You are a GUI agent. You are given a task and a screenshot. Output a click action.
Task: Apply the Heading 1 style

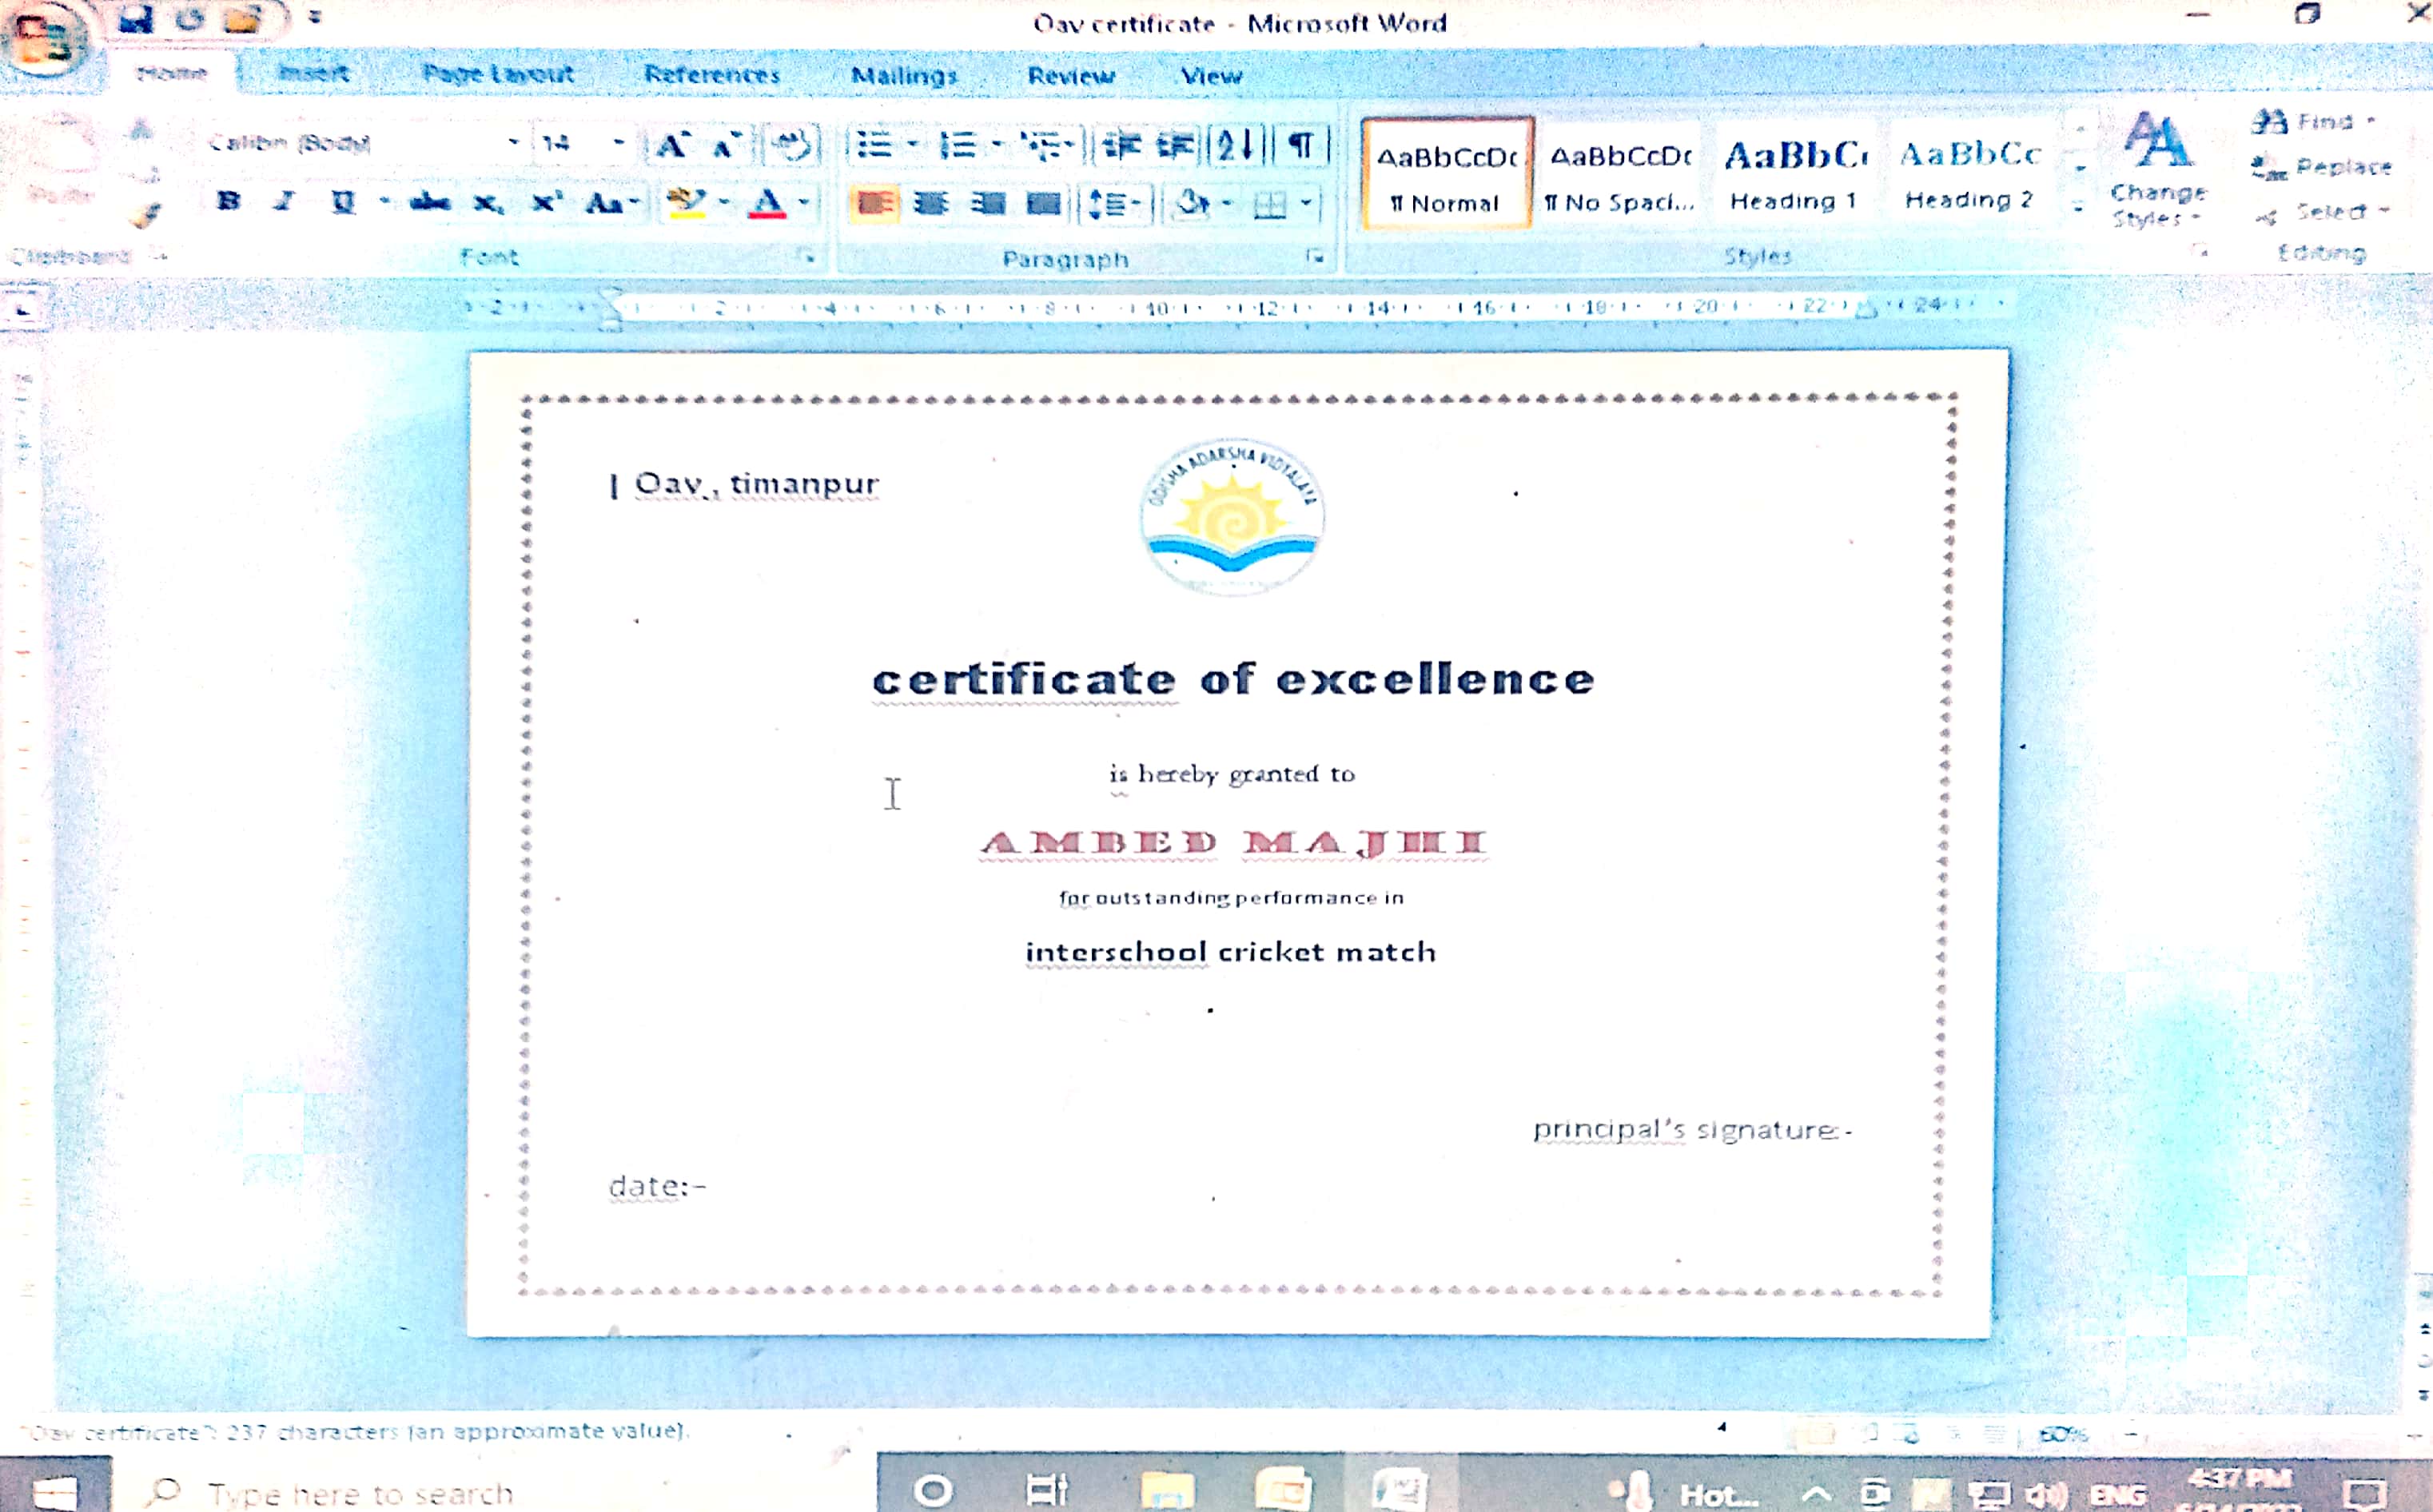point(1794,174)
